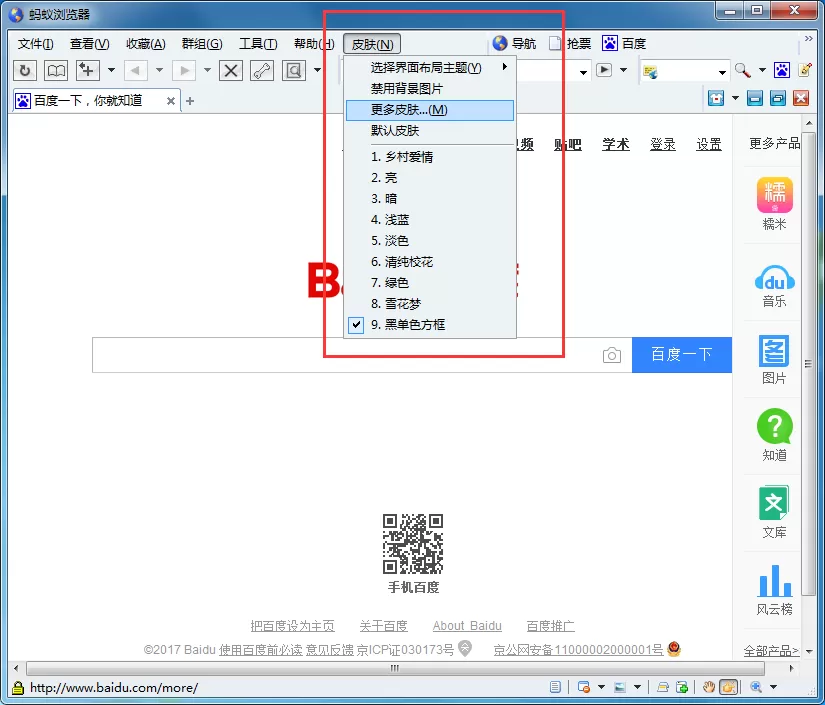Expand toolbar overflow chevron at top right
Image resolution: width=825 pixels, height=705 pixels.
pyautogui.click(x=809, y=38)
